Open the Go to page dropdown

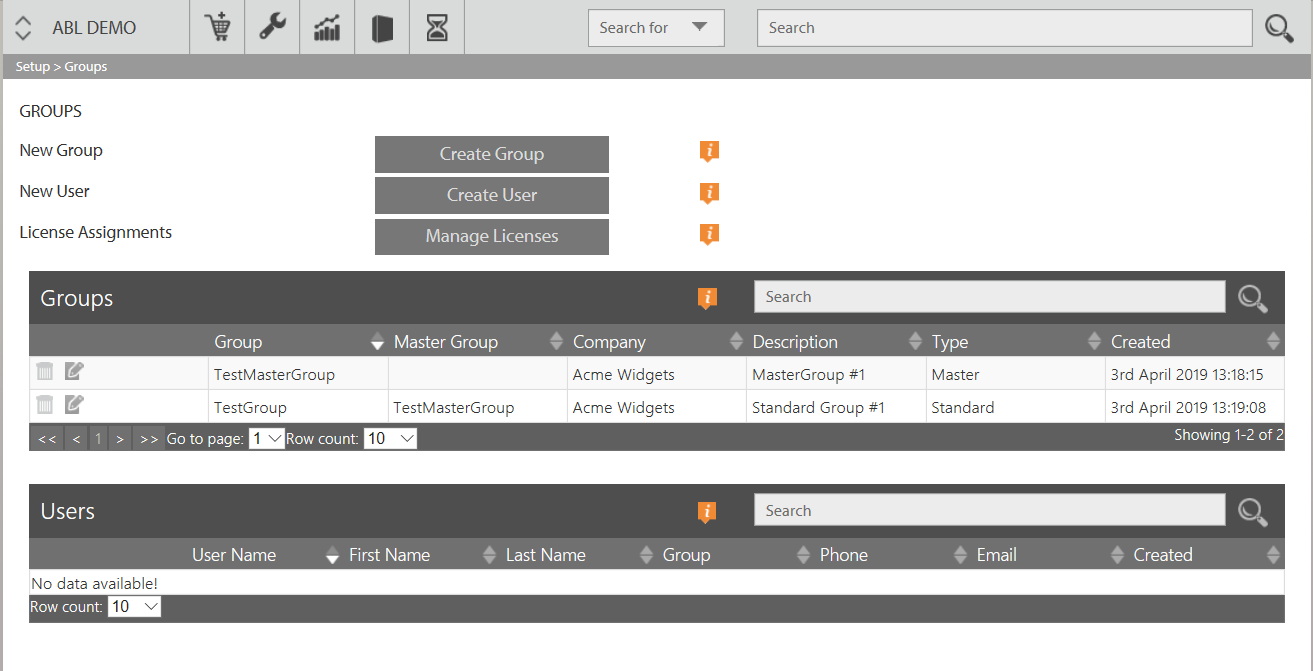[267, 438]
